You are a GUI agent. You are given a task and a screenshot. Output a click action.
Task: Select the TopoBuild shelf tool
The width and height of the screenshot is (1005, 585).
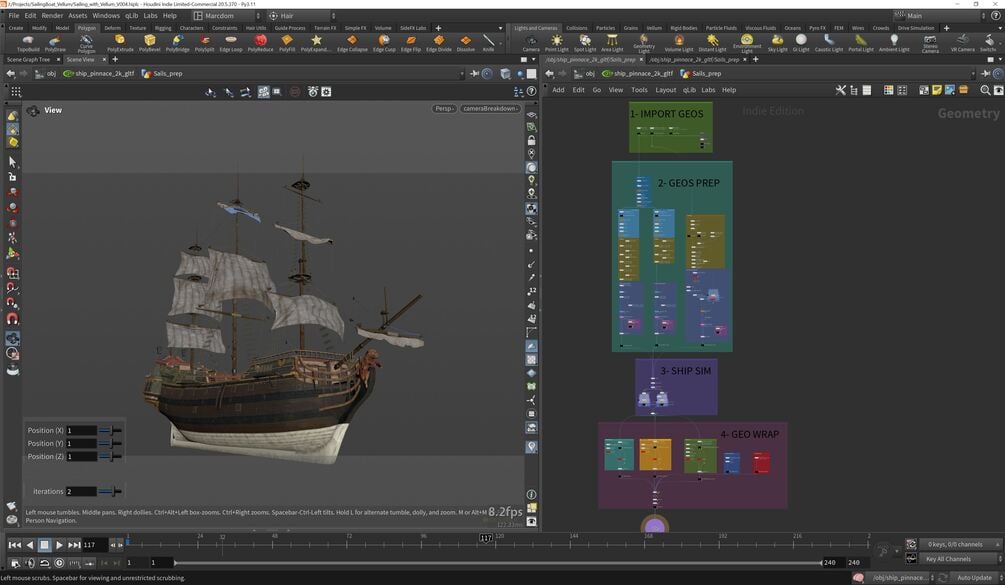pyautogui.click(x=28, y=43)
